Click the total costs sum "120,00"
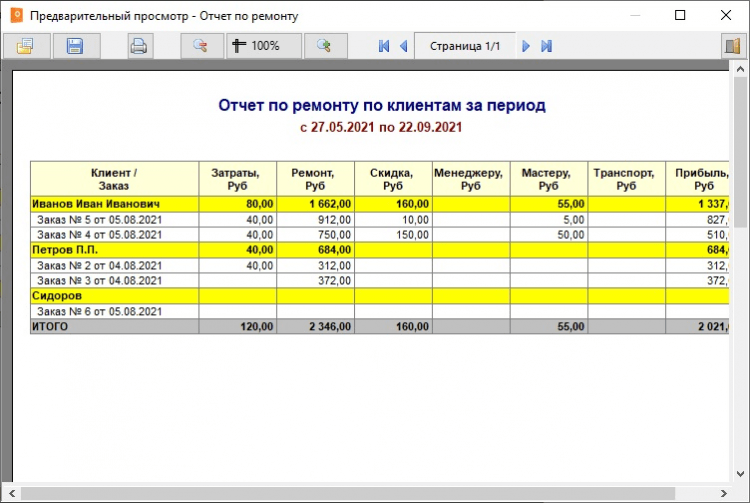 pos(257,327)
